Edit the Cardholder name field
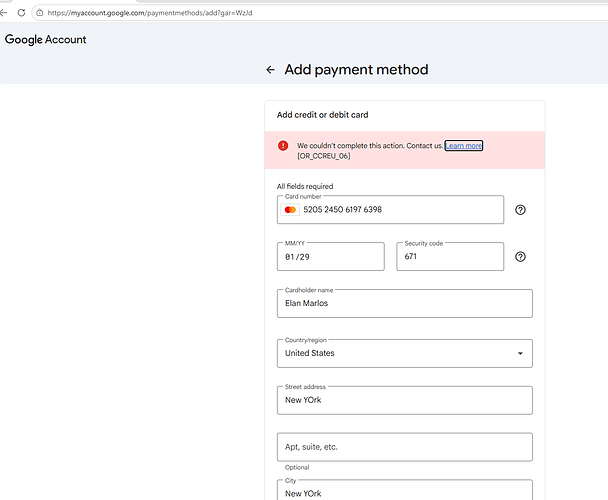The height and width of the screenshot is (500, 608). tap(404, 303)
